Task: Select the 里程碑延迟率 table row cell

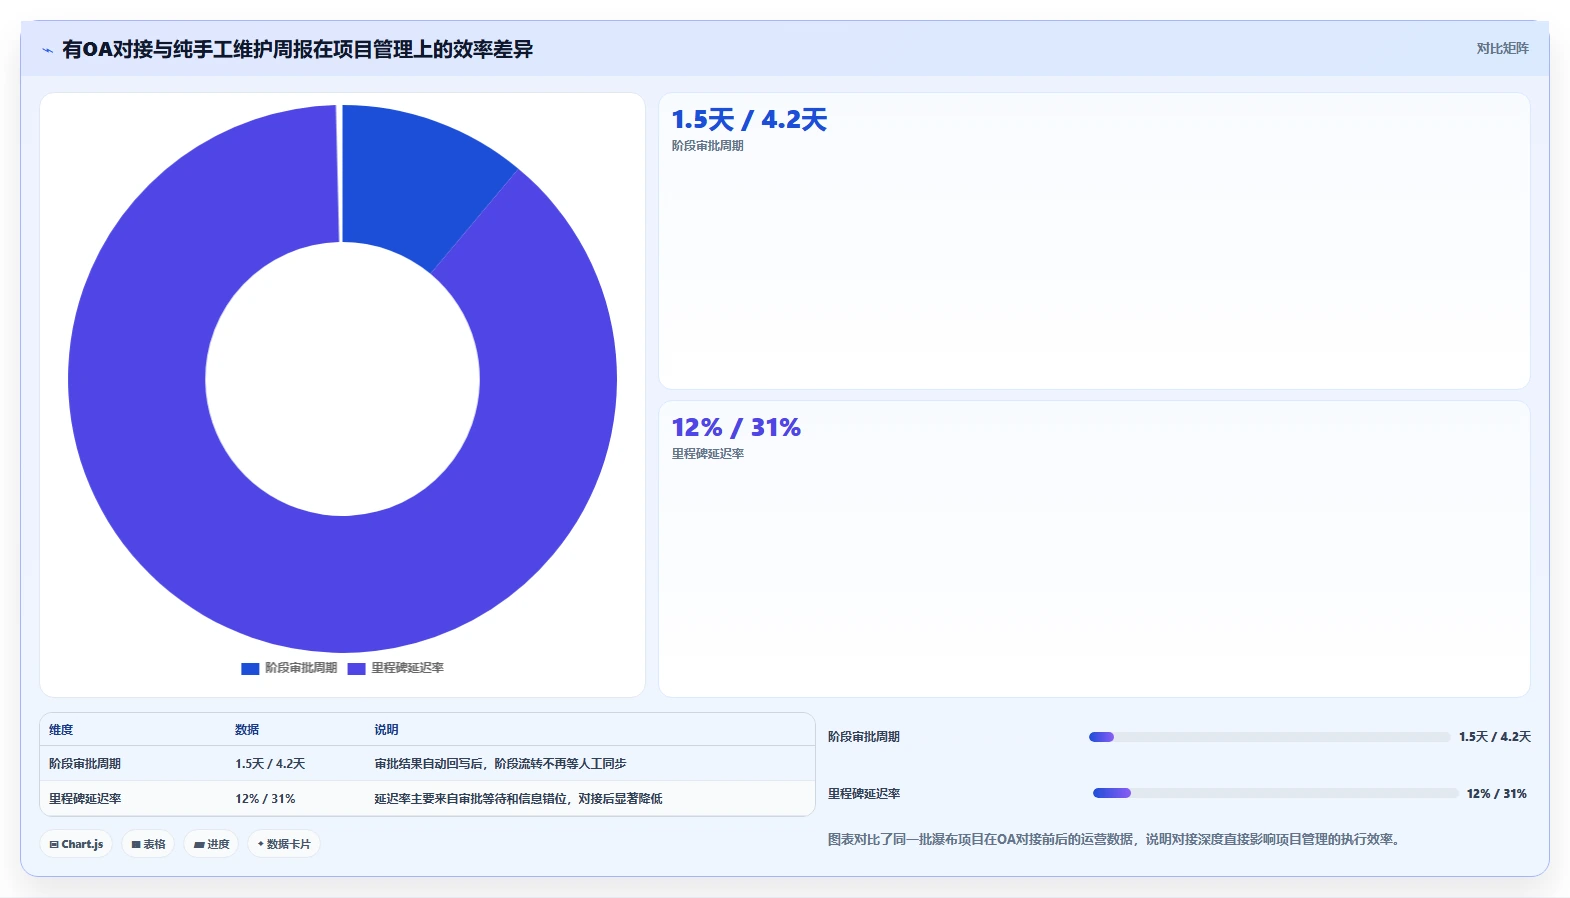Action: coord(85,799)
